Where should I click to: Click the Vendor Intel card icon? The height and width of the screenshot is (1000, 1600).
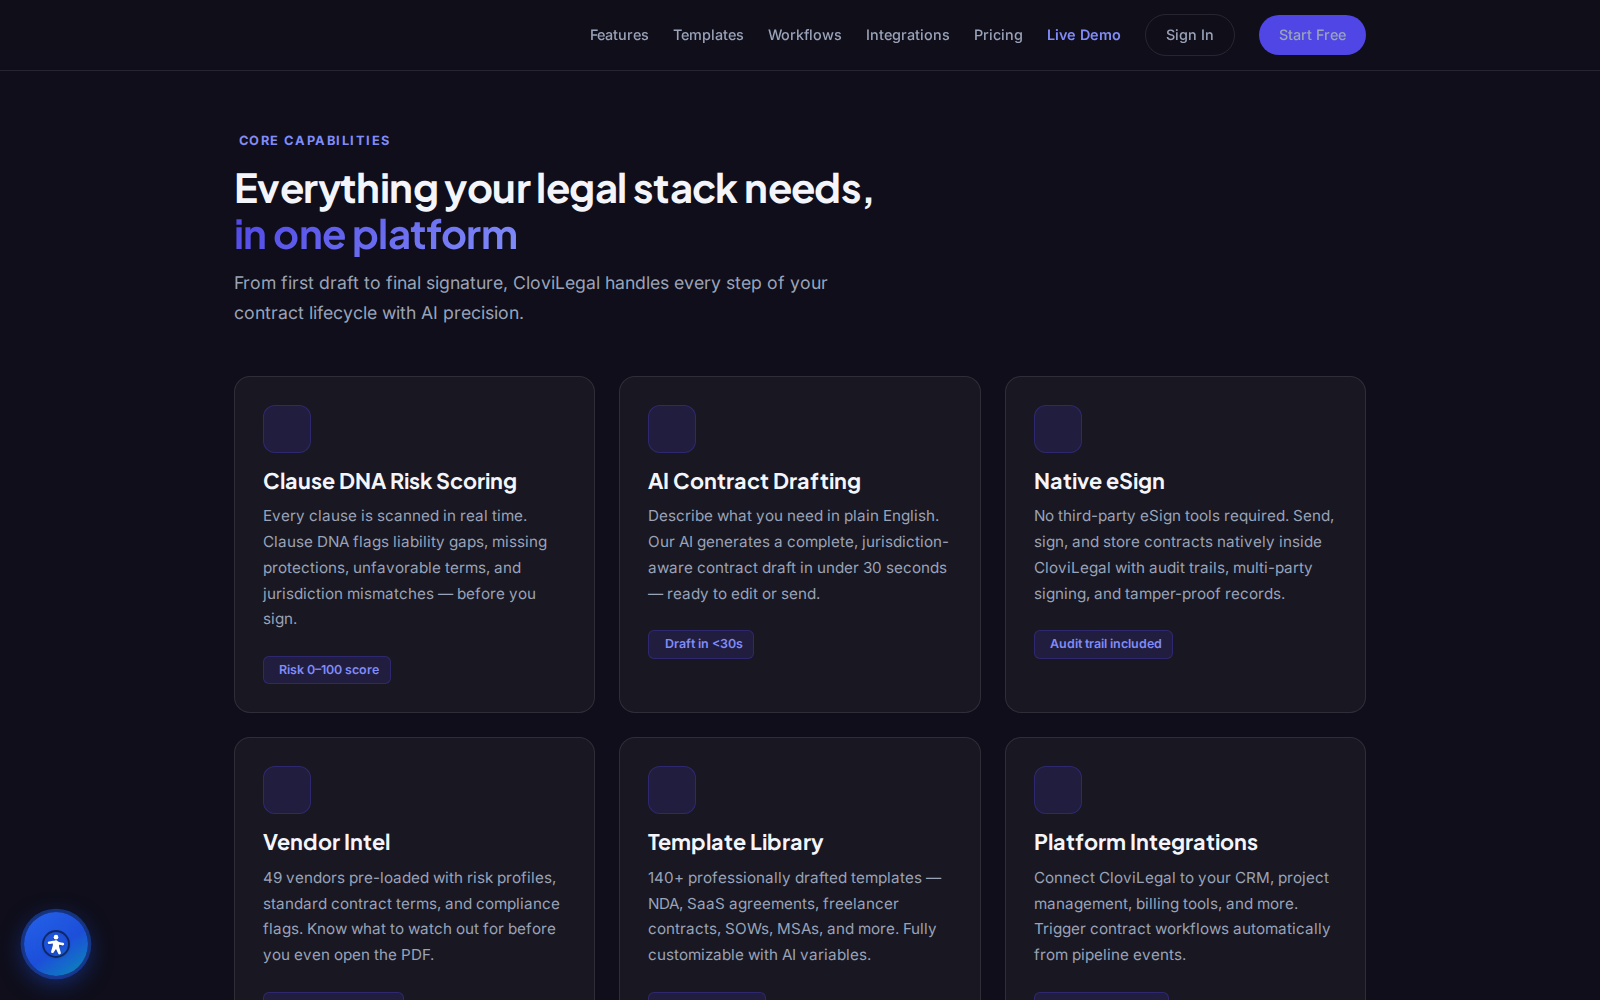pyautogui.click(x=287, y=790)
